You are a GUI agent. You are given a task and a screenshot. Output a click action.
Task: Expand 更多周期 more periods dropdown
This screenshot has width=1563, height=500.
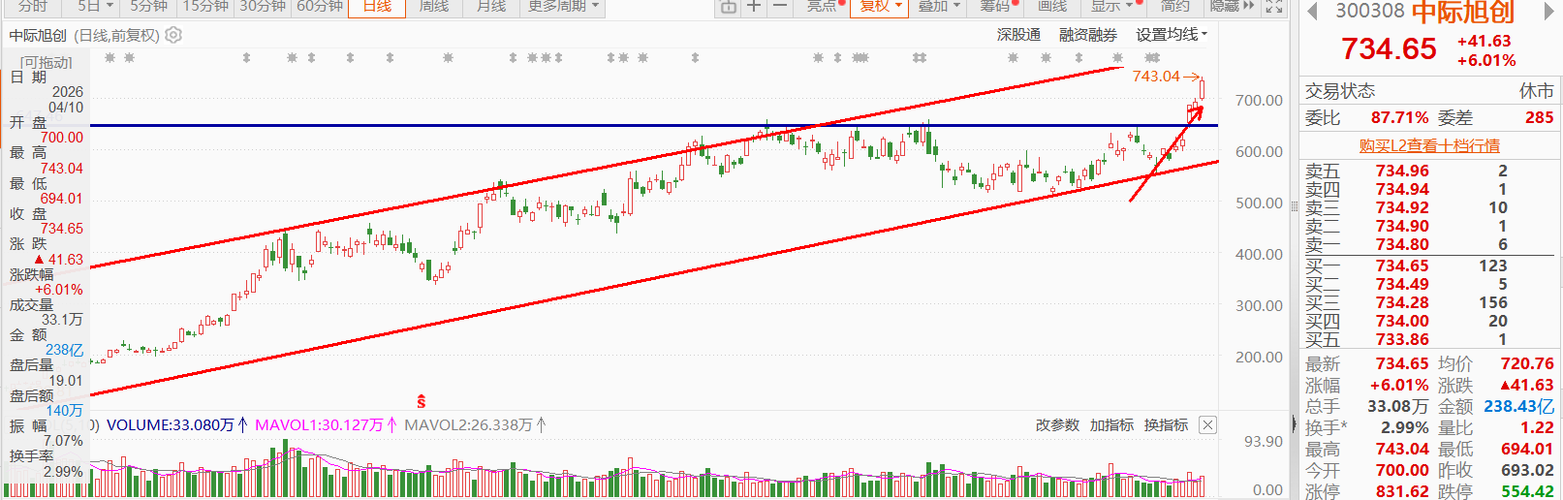(x=564, y=6)
